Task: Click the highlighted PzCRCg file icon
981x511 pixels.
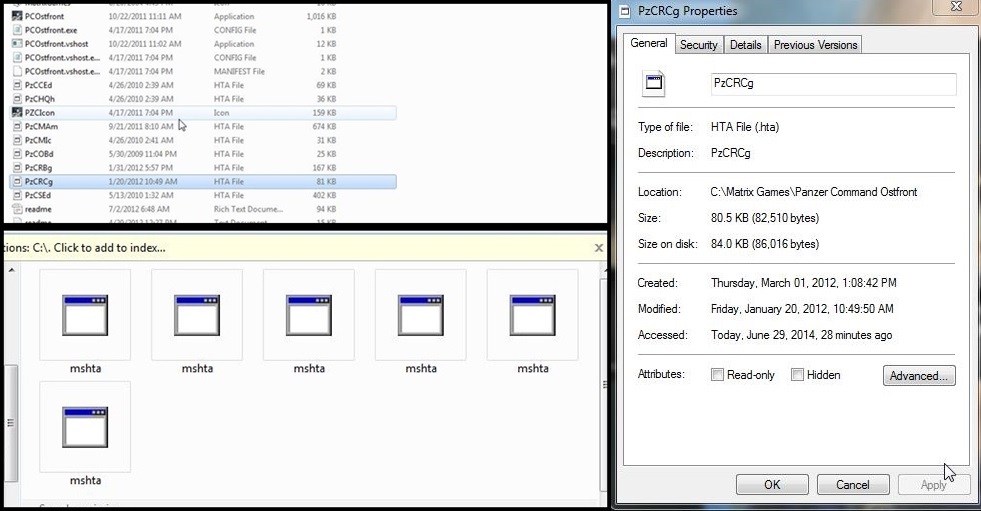Action: (x=17, y=181)
